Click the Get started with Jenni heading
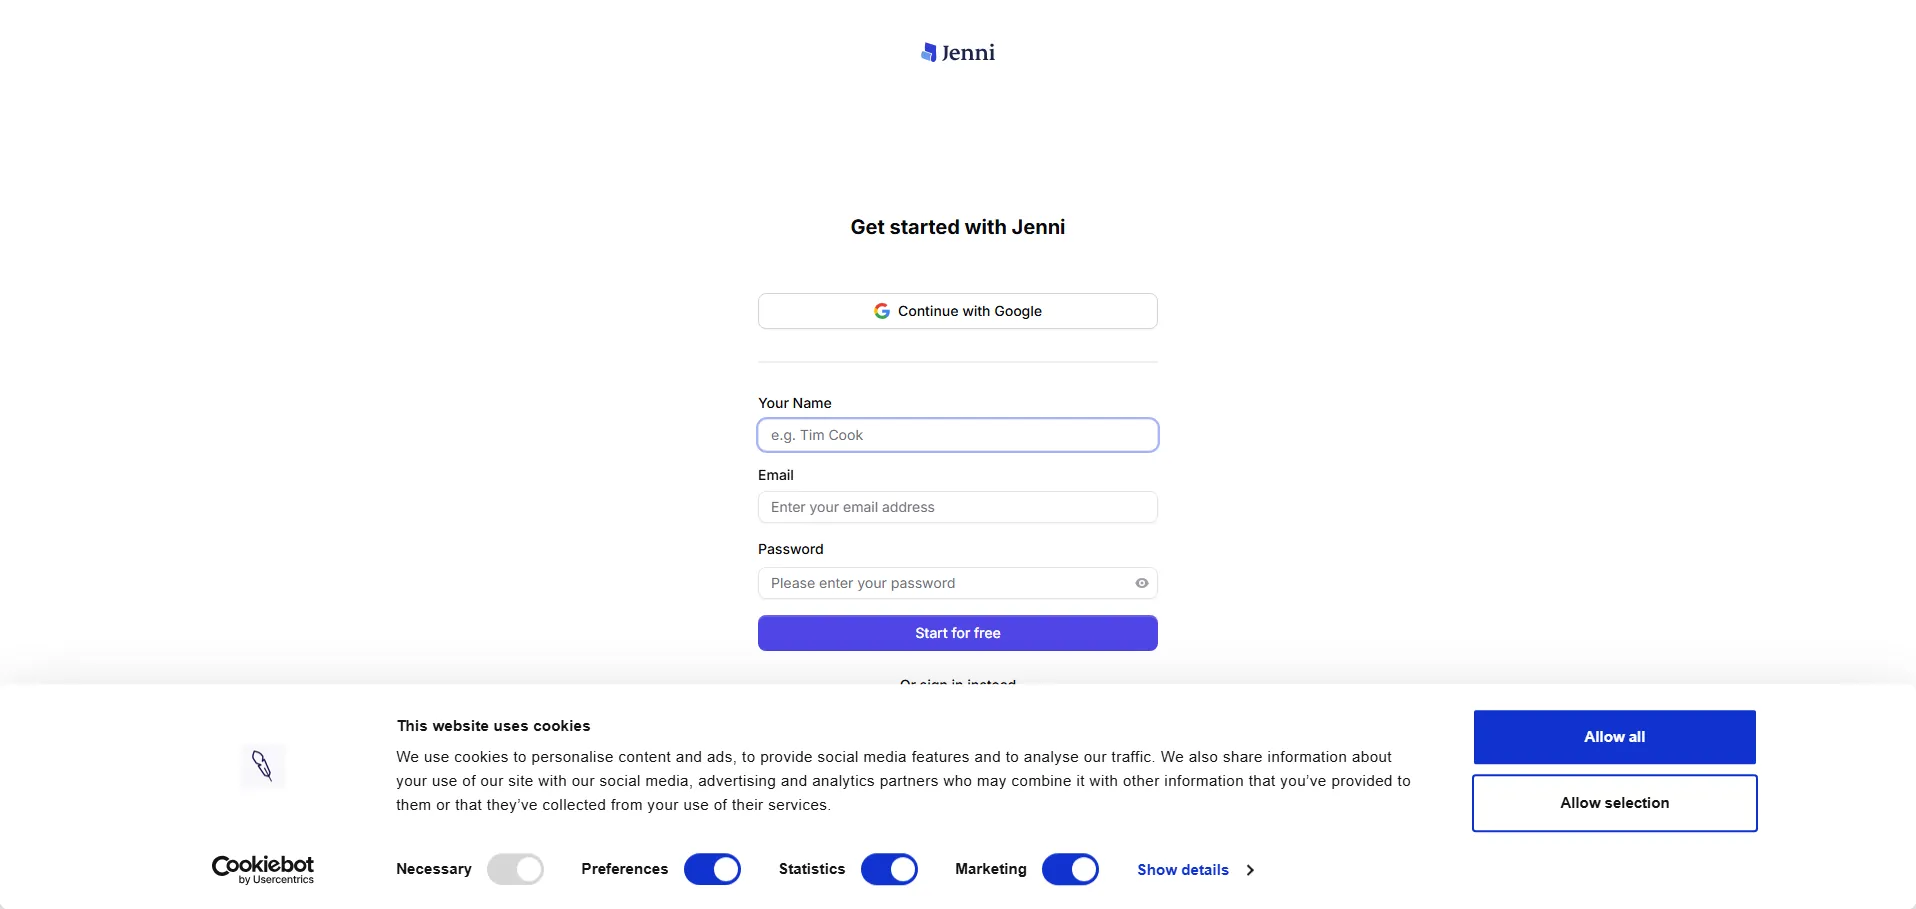This screenshot has height=909, width=1916. pos(957,227)
